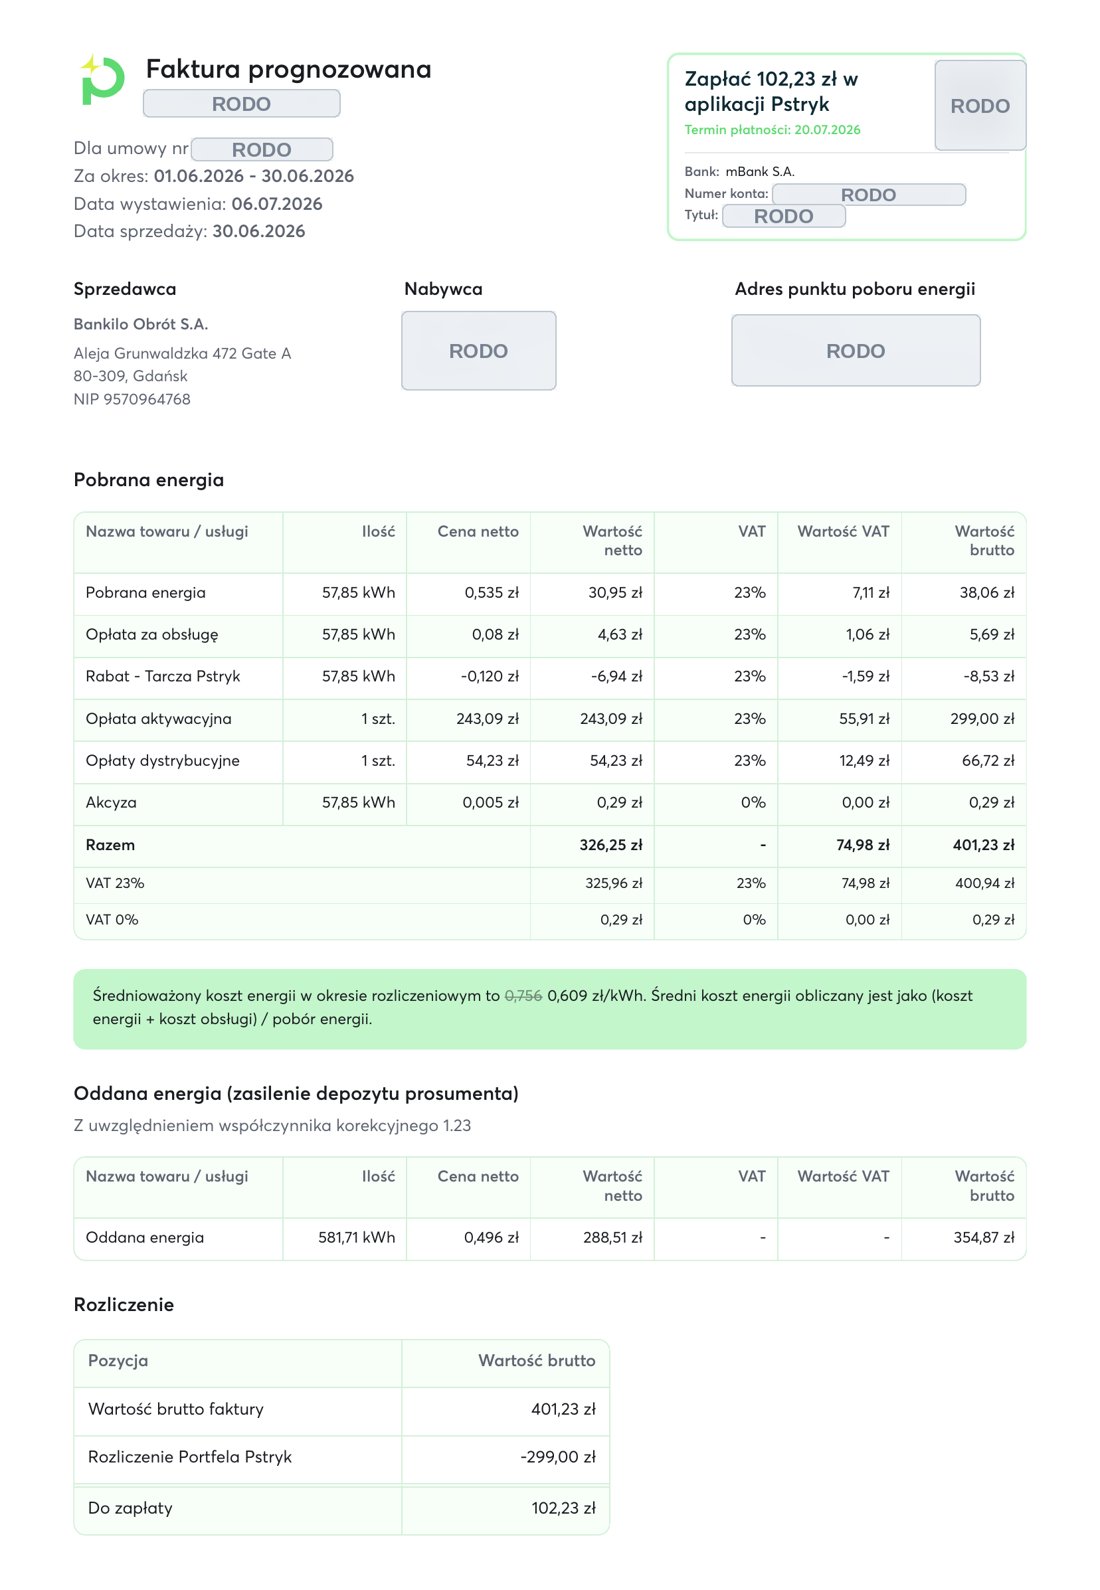
Task: Select the gross value '66,72 zł'
Action: pyautogui.click(x=988, y=761)
